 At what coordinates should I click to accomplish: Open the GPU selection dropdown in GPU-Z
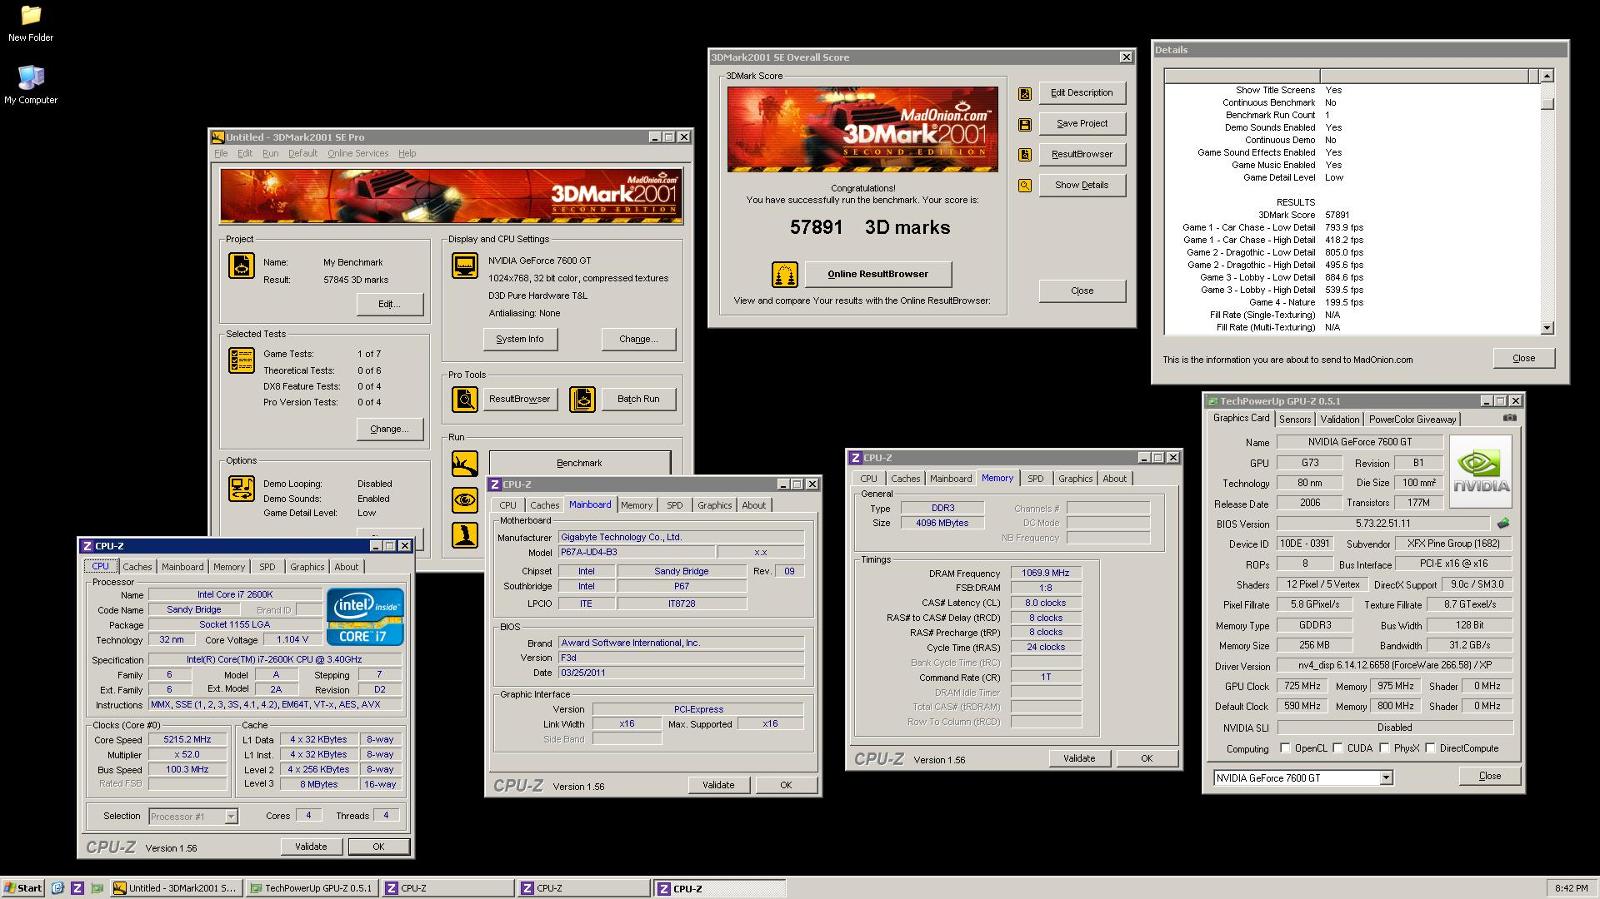click(1386, 778)
